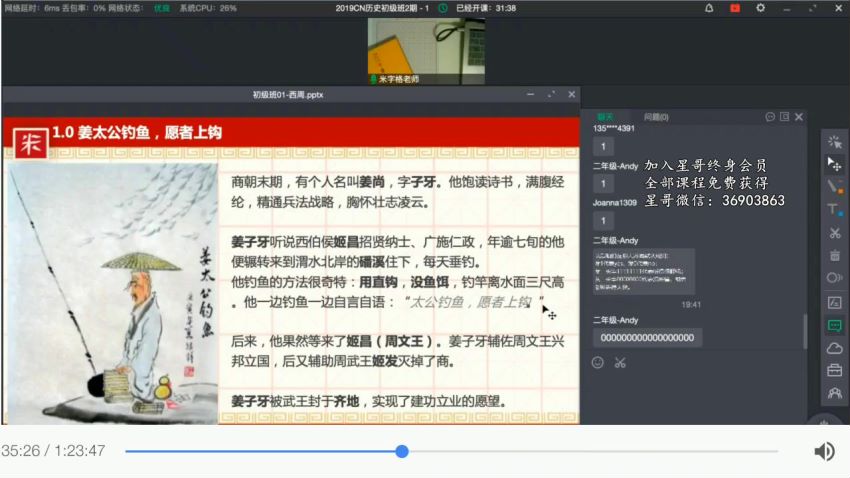
Task: Open the toolbox briefcase icon
Action: 834,370
